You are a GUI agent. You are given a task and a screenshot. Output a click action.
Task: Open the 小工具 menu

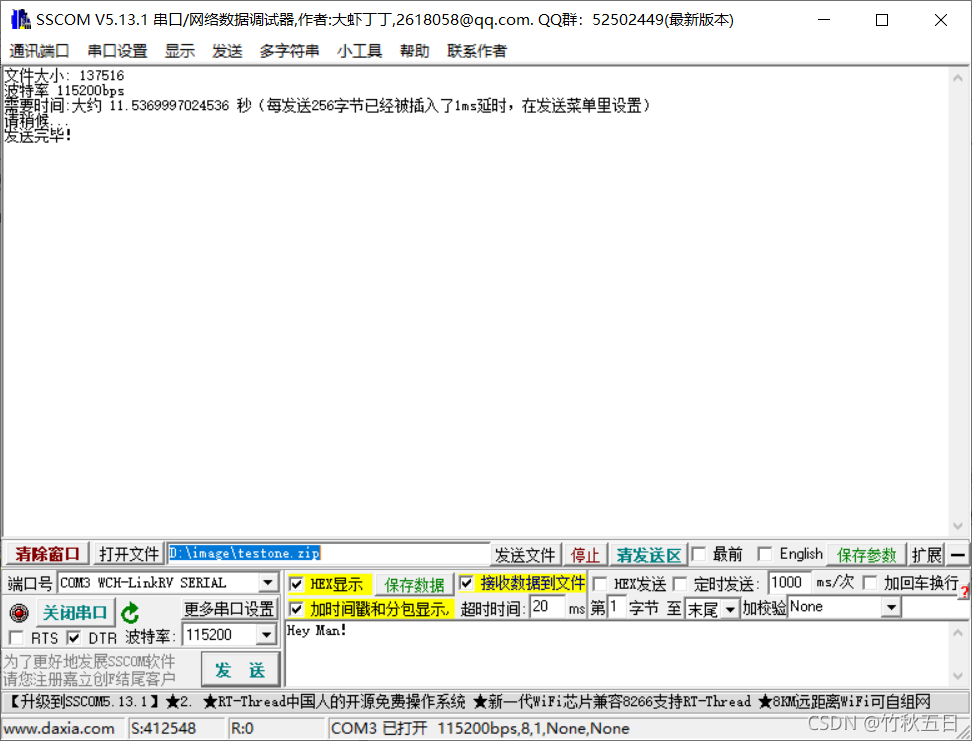(x=359, y=51)
